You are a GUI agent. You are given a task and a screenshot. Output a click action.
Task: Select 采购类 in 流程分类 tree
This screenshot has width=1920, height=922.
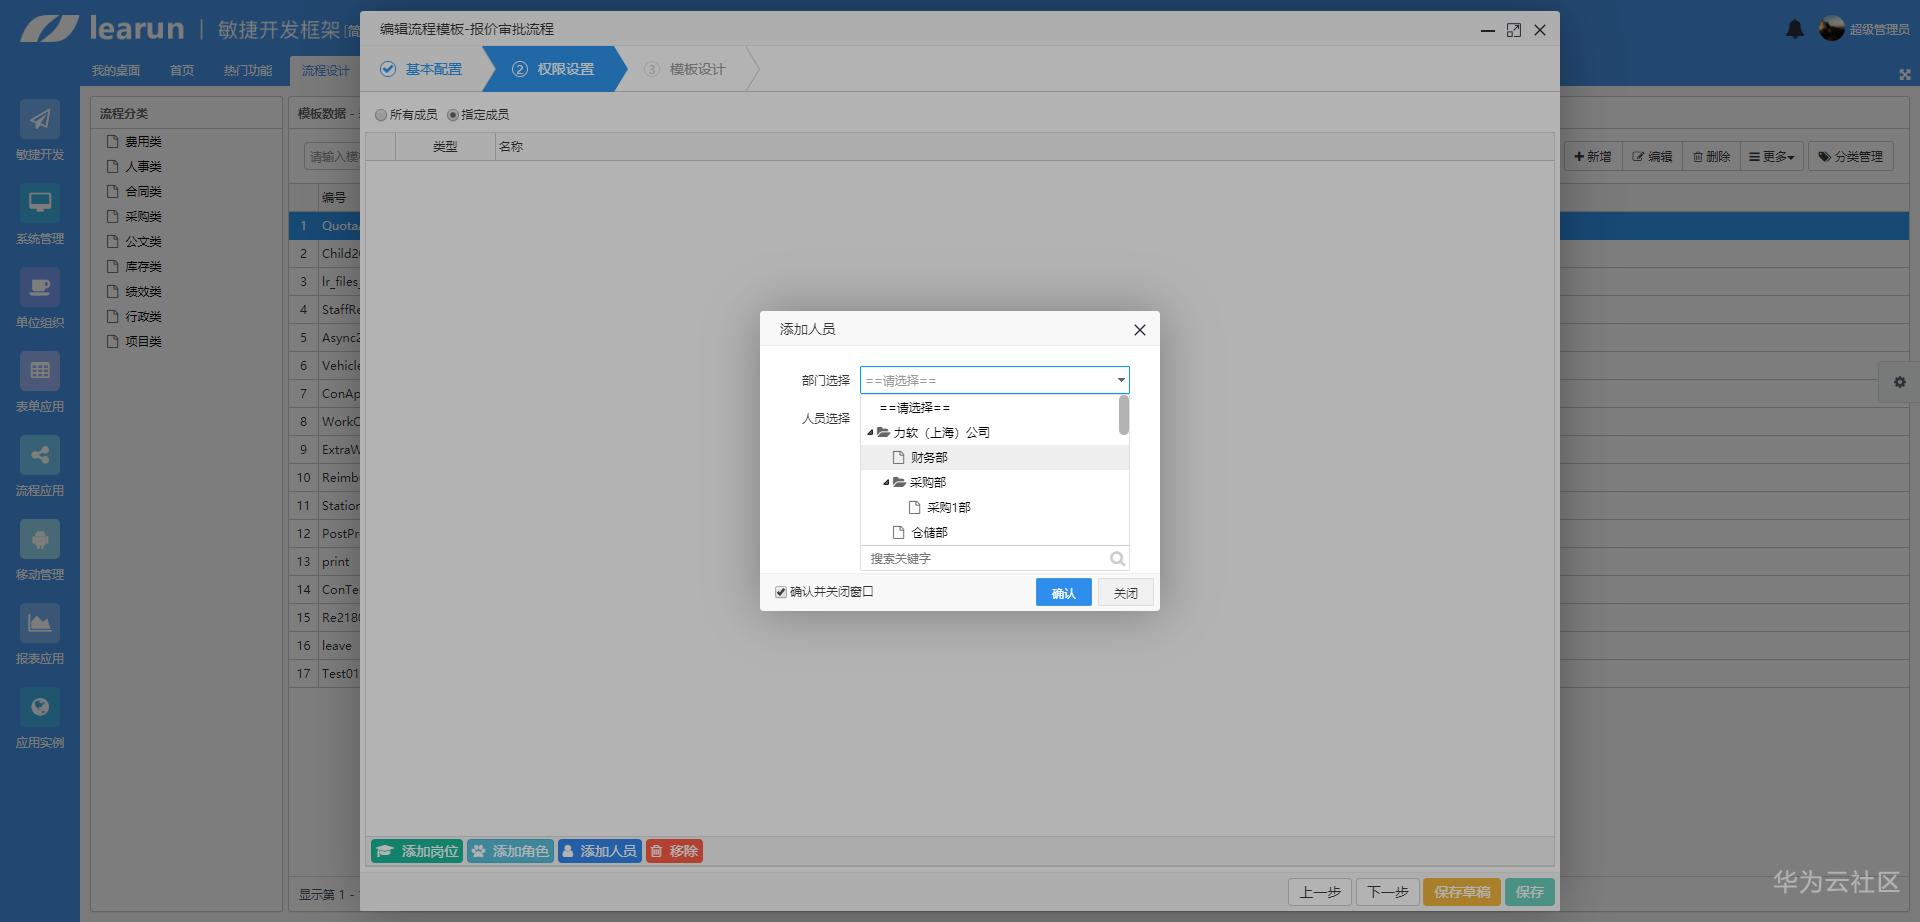[x=143, y=217]
